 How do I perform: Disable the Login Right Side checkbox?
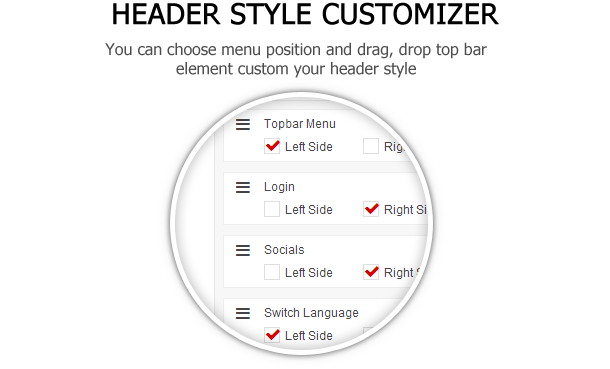point(371,209)
